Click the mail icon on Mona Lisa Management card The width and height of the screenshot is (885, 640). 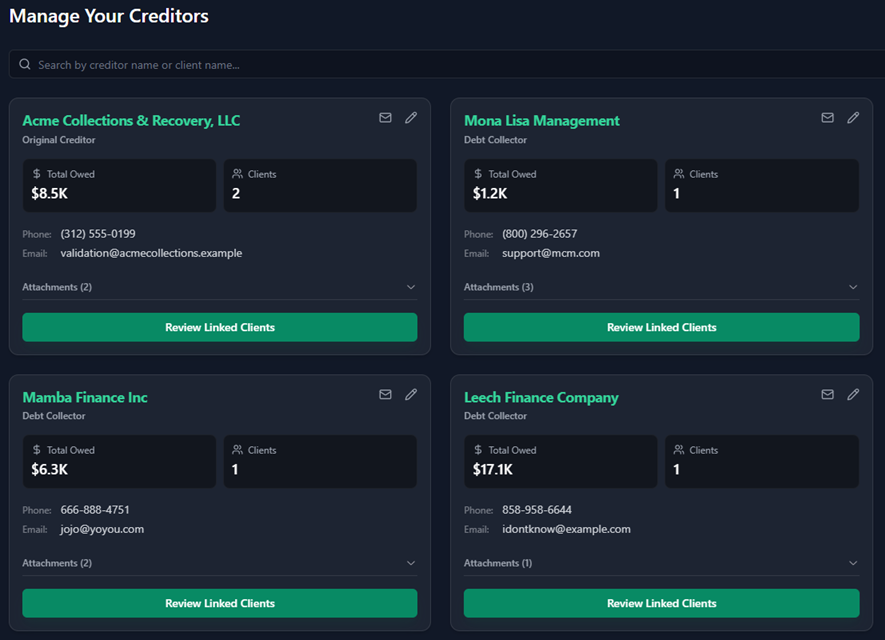pos(827,118)
